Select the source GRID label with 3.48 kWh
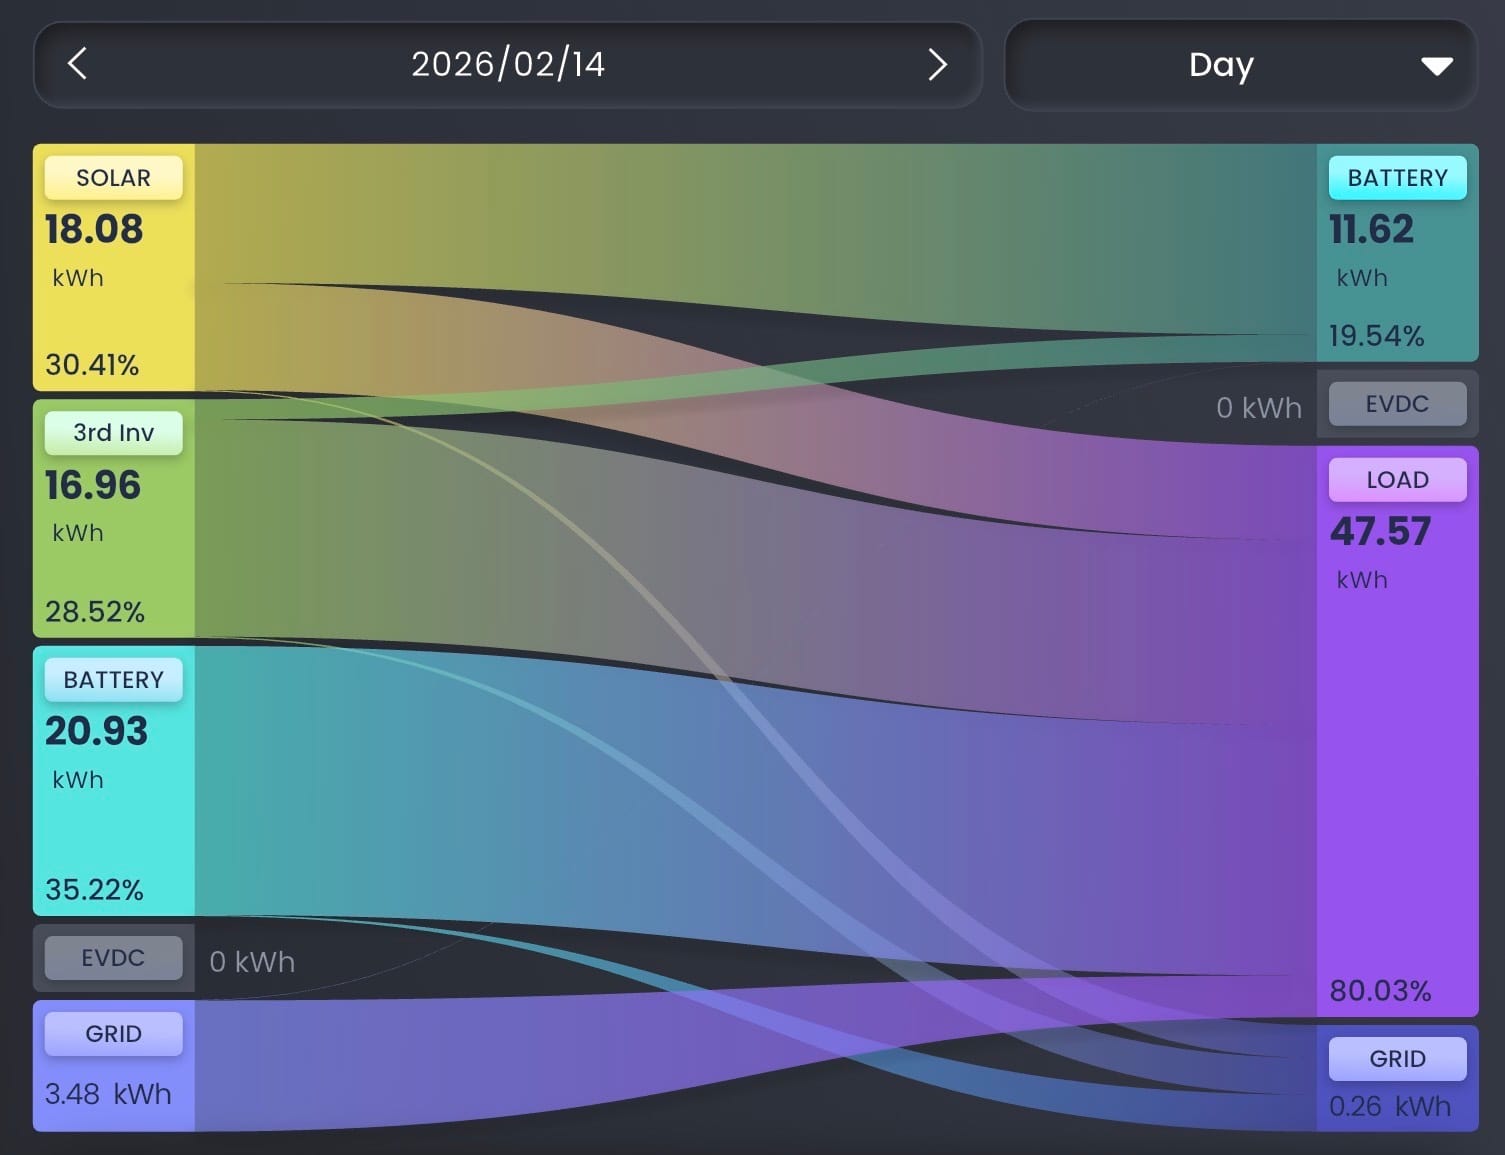 [x=114, y=1034]
